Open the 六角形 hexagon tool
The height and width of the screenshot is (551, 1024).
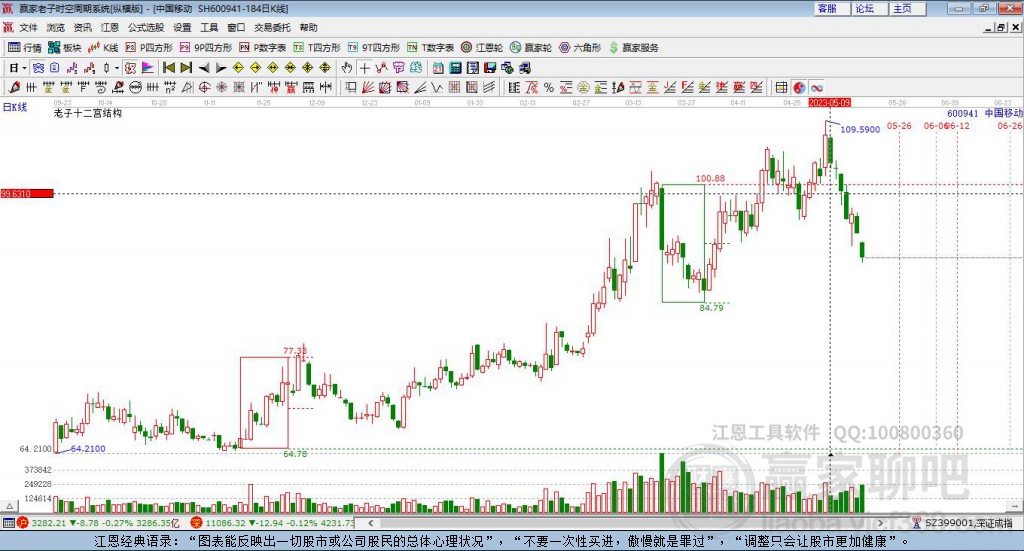tap(580, 48)
